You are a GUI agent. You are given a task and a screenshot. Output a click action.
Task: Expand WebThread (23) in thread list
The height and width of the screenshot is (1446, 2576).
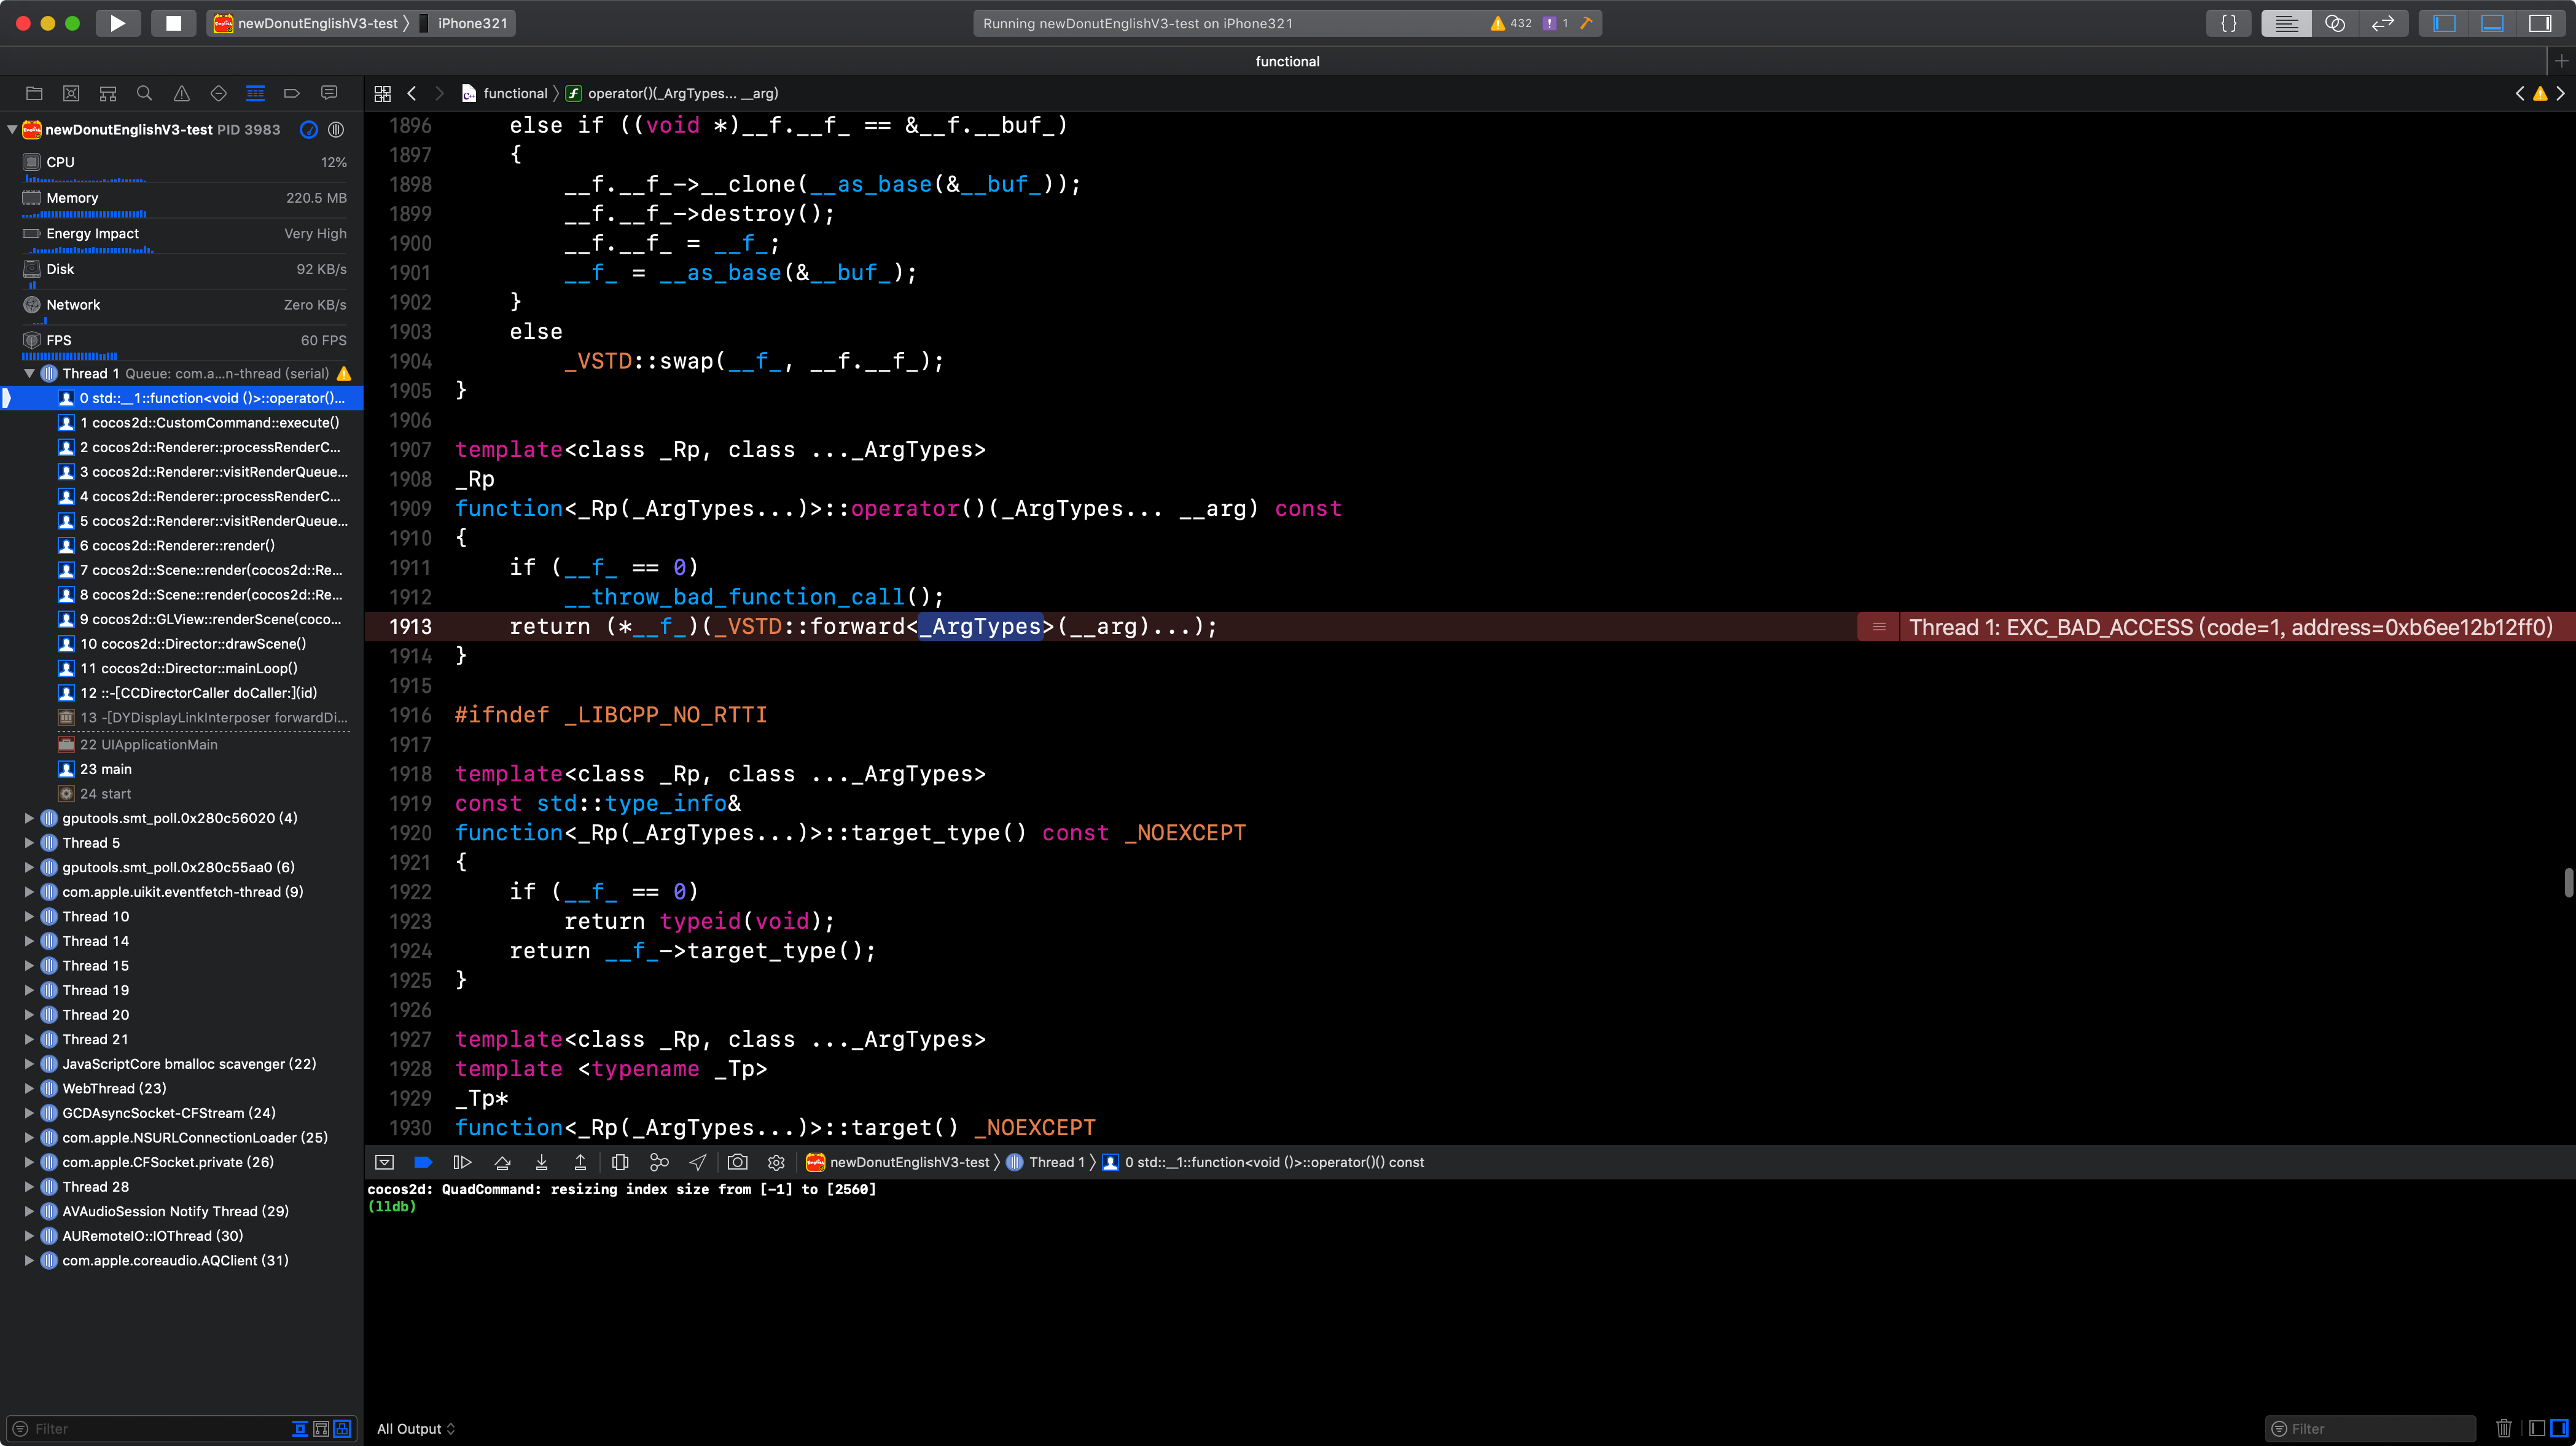click(x=29, y=1088)
